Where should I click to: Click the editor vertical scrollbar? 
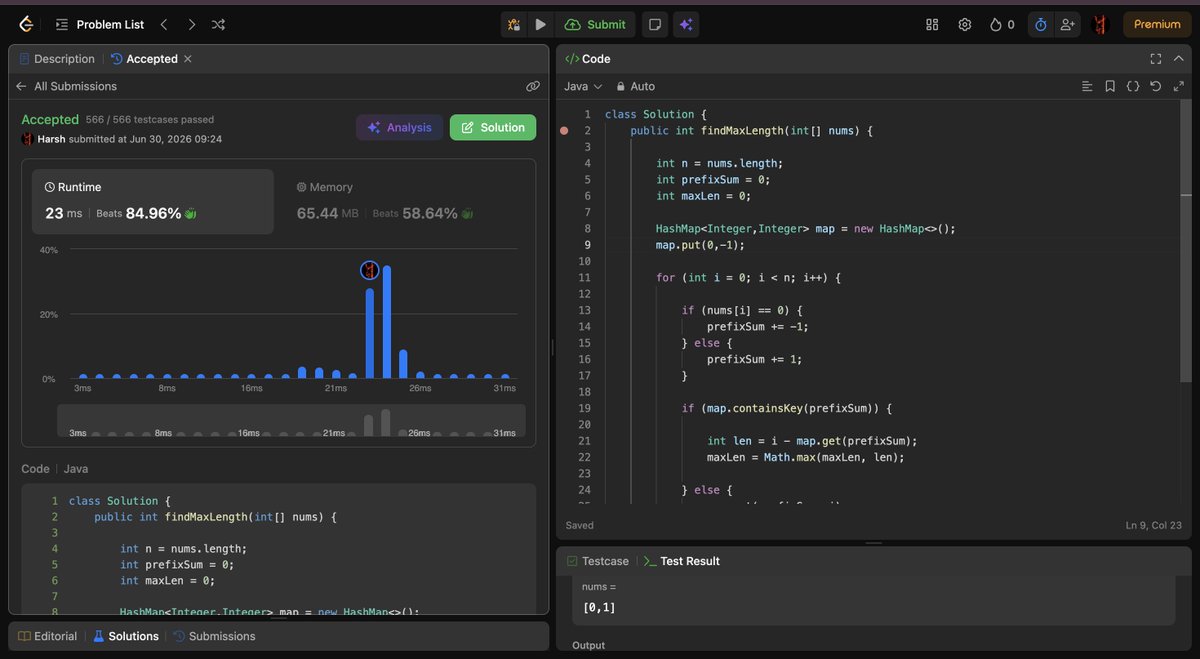click(x=1186, y=241)
